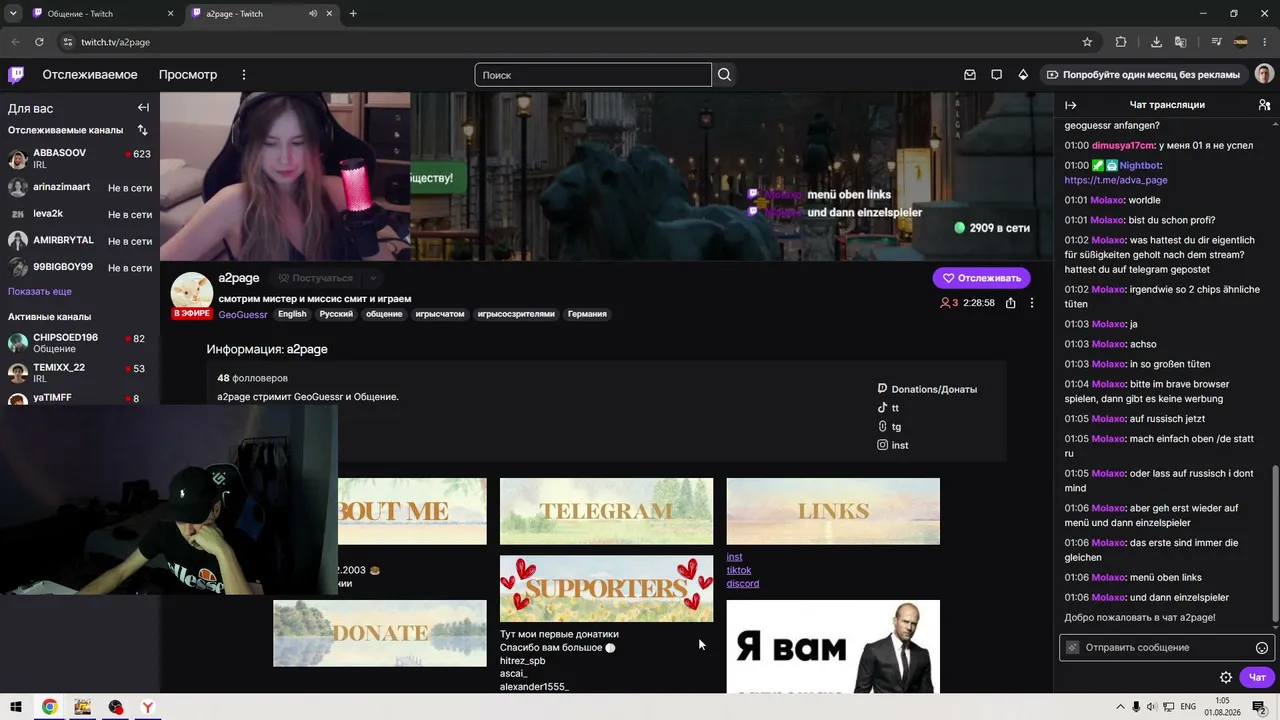
Task: Open the tiktok link under LINKS
Action: click(x=739, y=570)
